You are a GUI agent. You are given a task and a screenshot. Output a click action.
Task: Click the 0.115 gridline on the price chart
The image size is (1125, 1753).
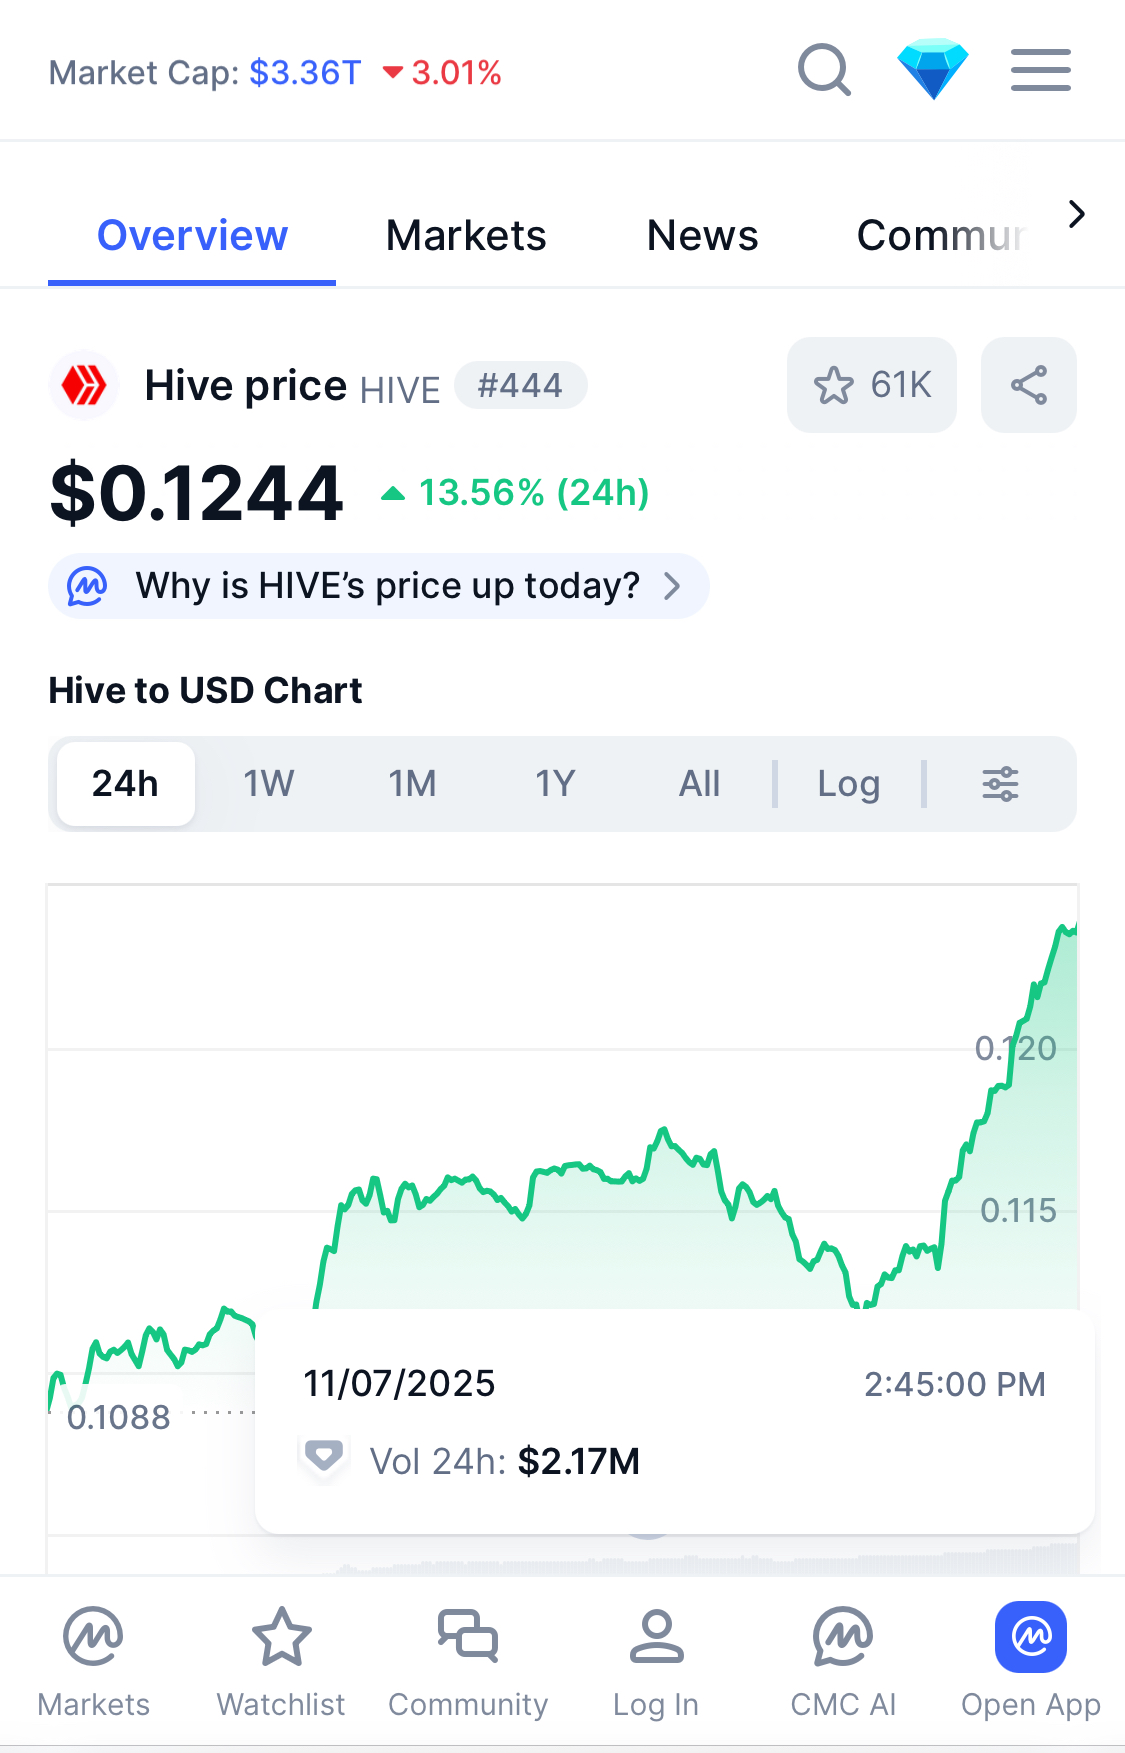click(500, 1211)
